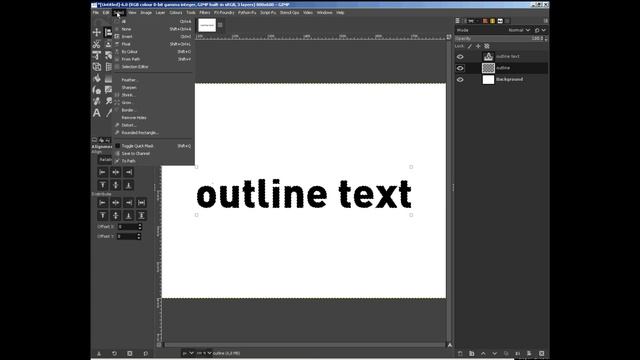
Task: Open the zoom percentage dropdown in status bar
Action: coord(203,353)
